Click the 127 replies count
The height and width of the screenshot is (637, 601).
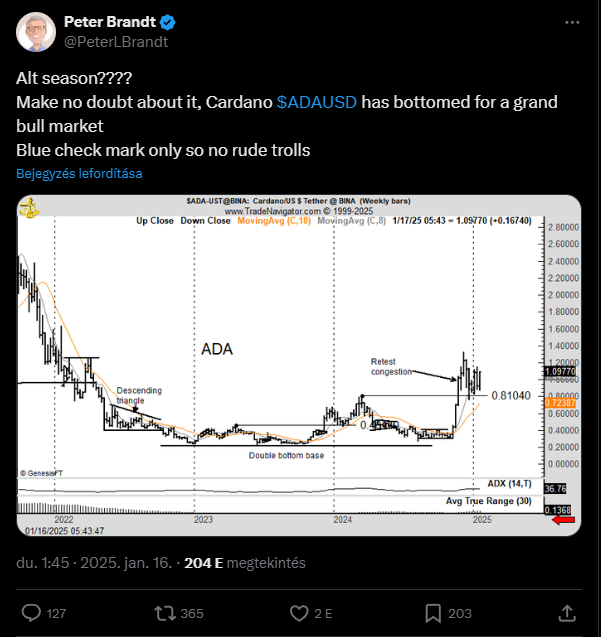pyautogui.click(x=56, y=613)
